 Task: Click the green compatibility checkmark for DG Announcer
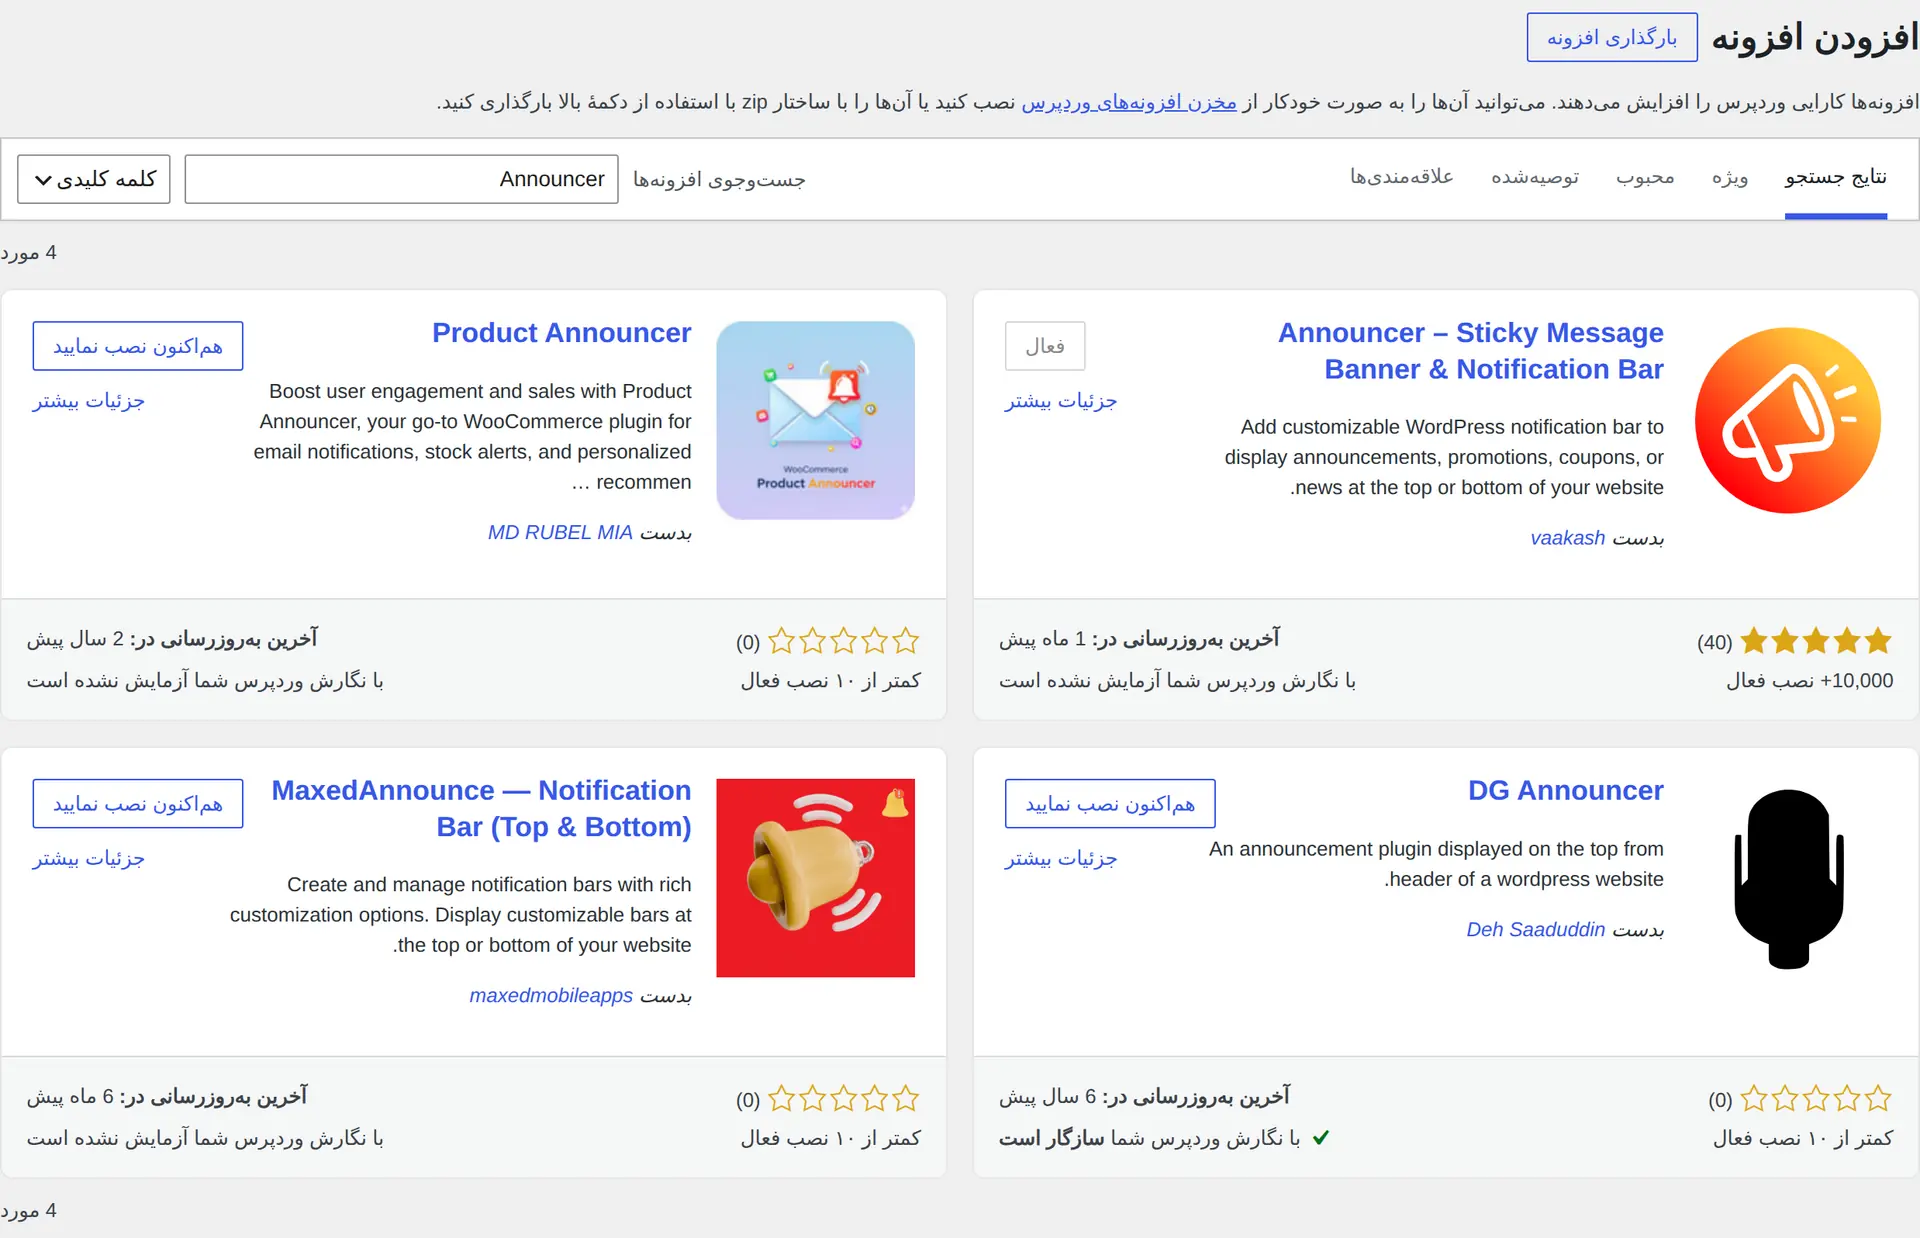point(1321,1138)
